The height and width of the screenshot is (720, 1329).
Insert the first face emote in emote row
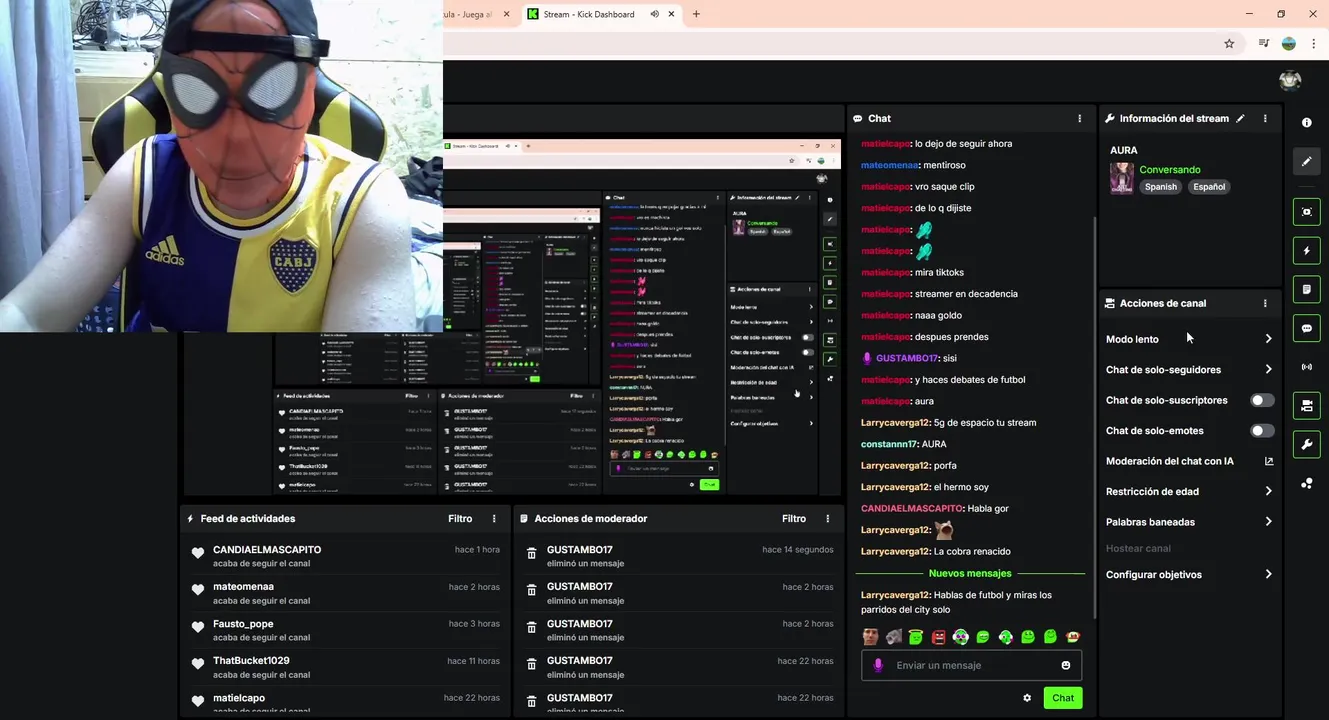(871, 637)
